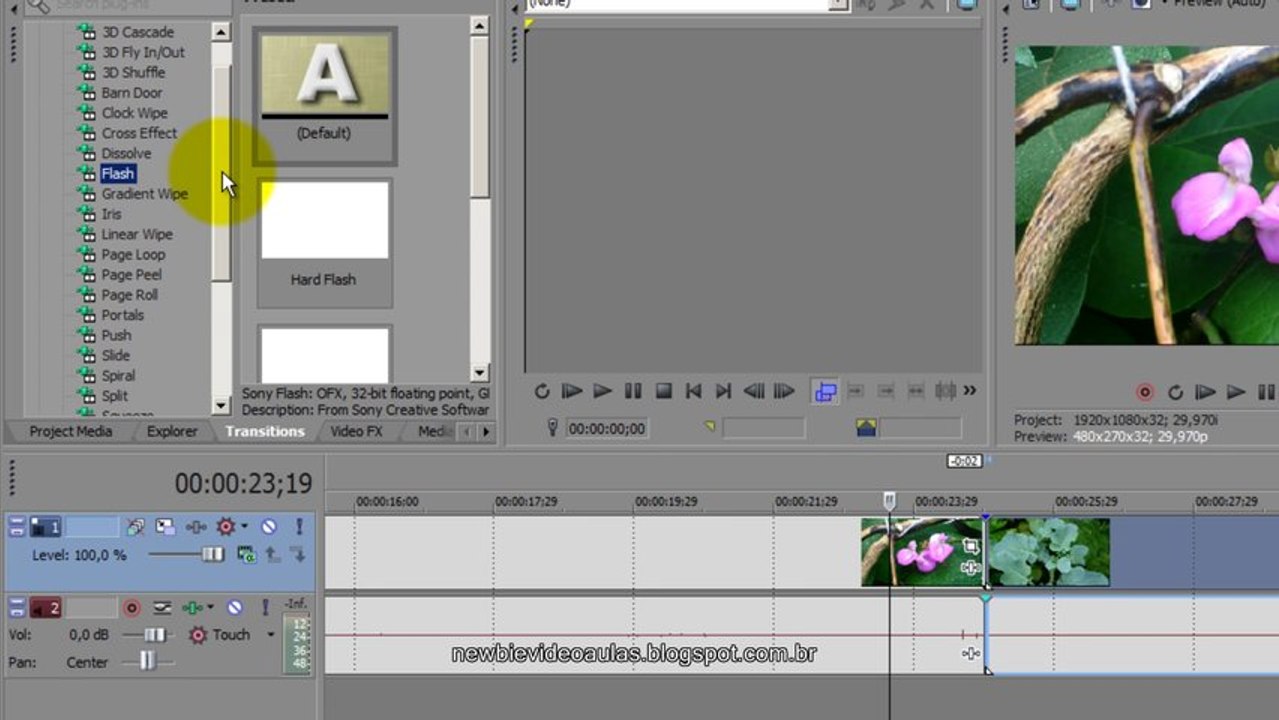Viewport: 1279px width, 720px height.
Task: Click Add to Timeline Up to Cursor icon
Action: pos(886,391)
